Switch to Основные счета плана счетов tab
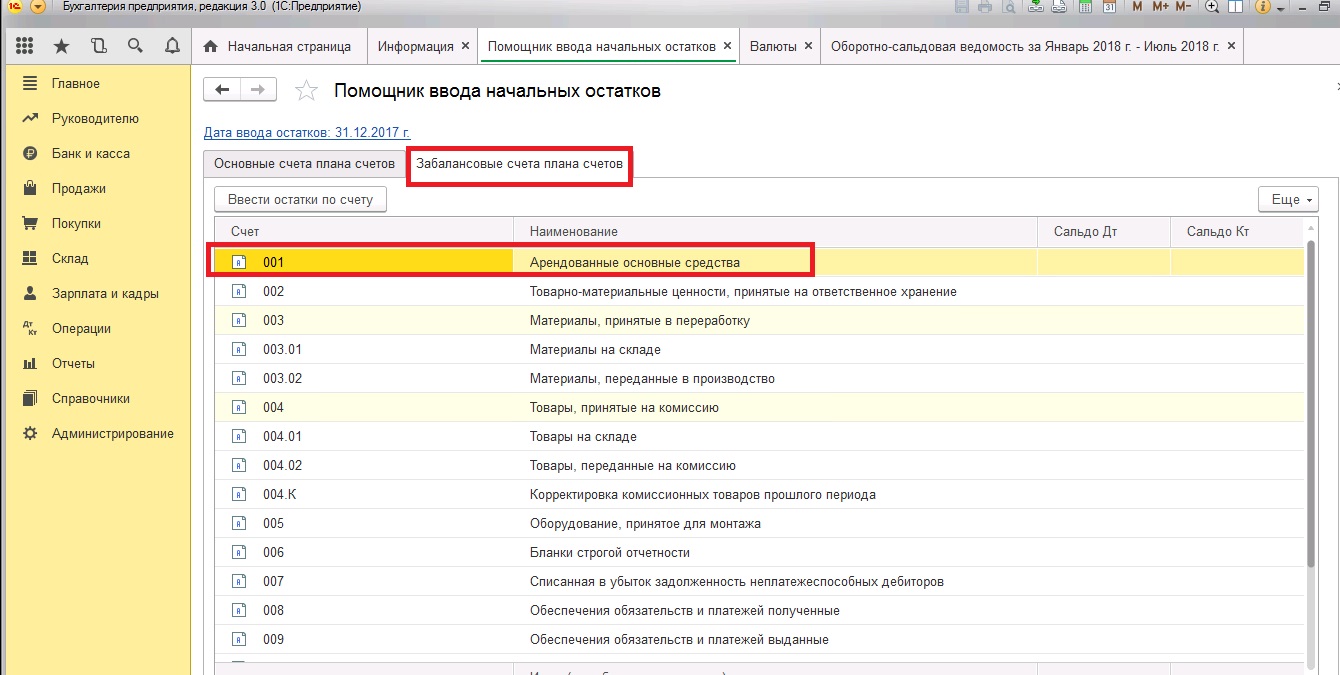This screenshot has width=1340, height=675. (304, 164)
